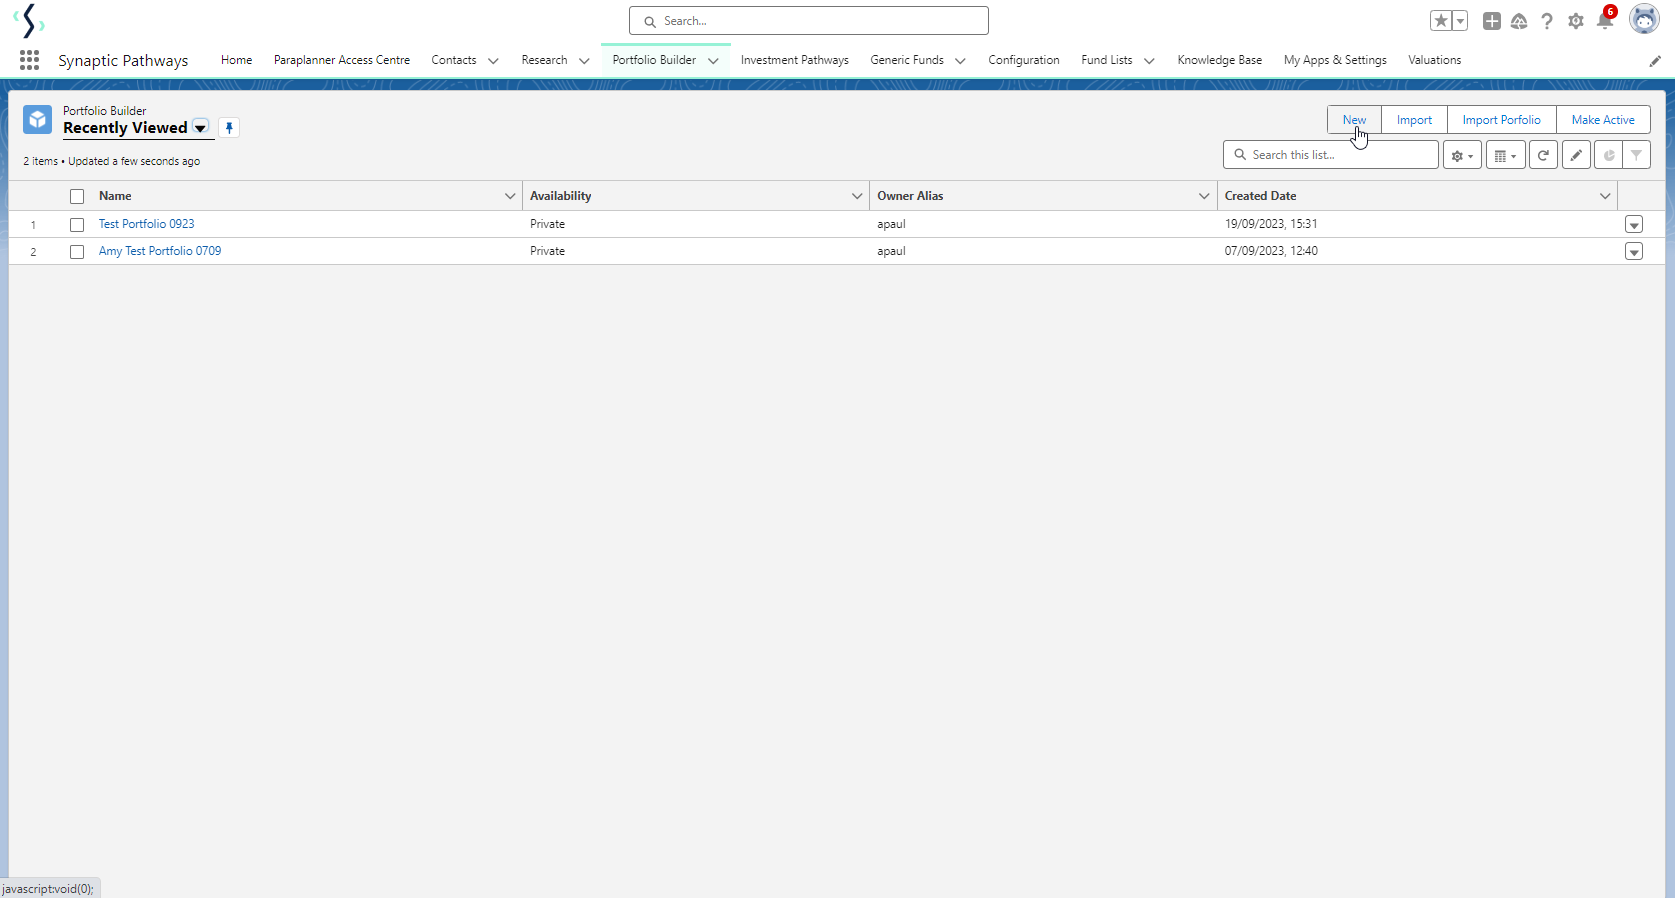
Task: Expand the Contacts nav dropdown chevron
Action: [493, 61]
